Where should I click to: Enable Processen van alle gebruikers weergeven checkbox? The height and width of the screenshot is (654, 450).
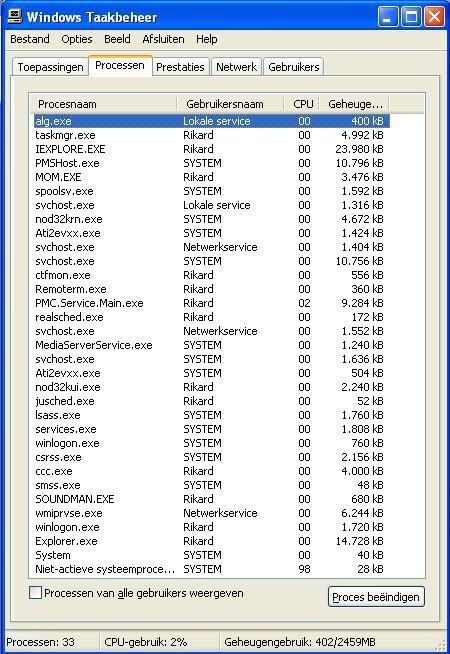coord(35,593)
